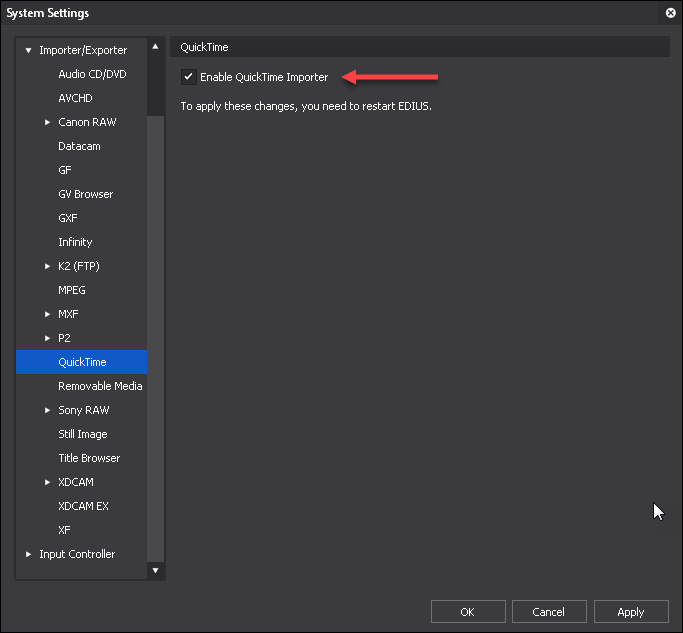Viewport: 683px width, 633px height.
Task: Click the Apply button
Action: pos(631,612)
